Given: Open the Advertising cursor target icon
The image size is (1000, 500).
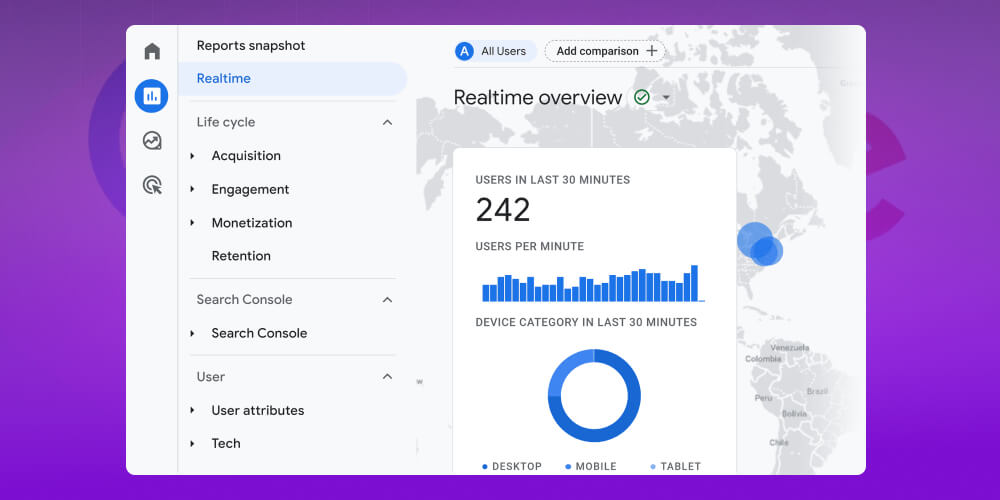Looking at the screenshot, I should (152, 186).
